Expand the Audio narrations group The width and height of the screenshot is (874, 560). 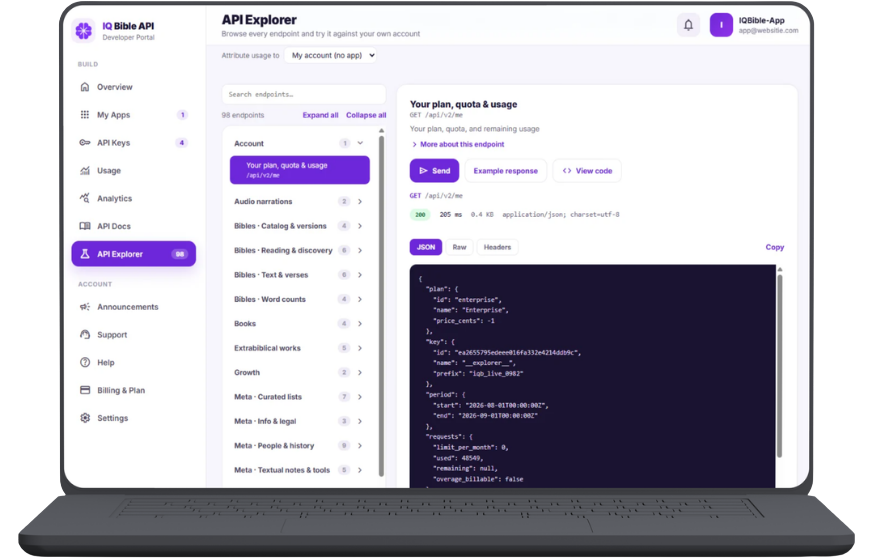(360, 202)
